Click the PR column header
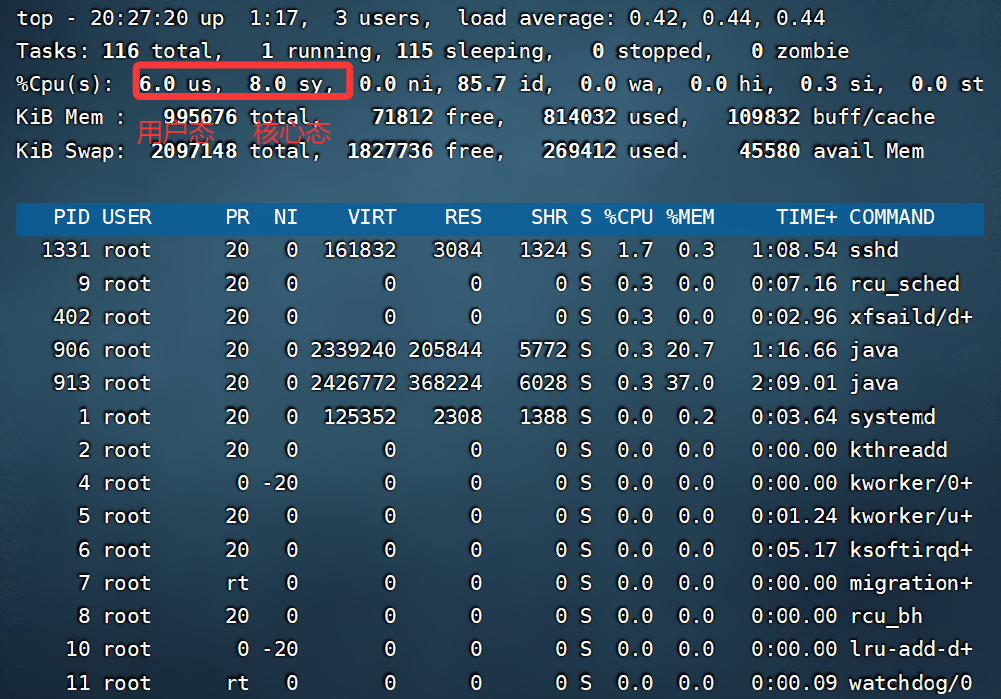The width and height of the screenshot is (1001, 699). click(237, 217)
